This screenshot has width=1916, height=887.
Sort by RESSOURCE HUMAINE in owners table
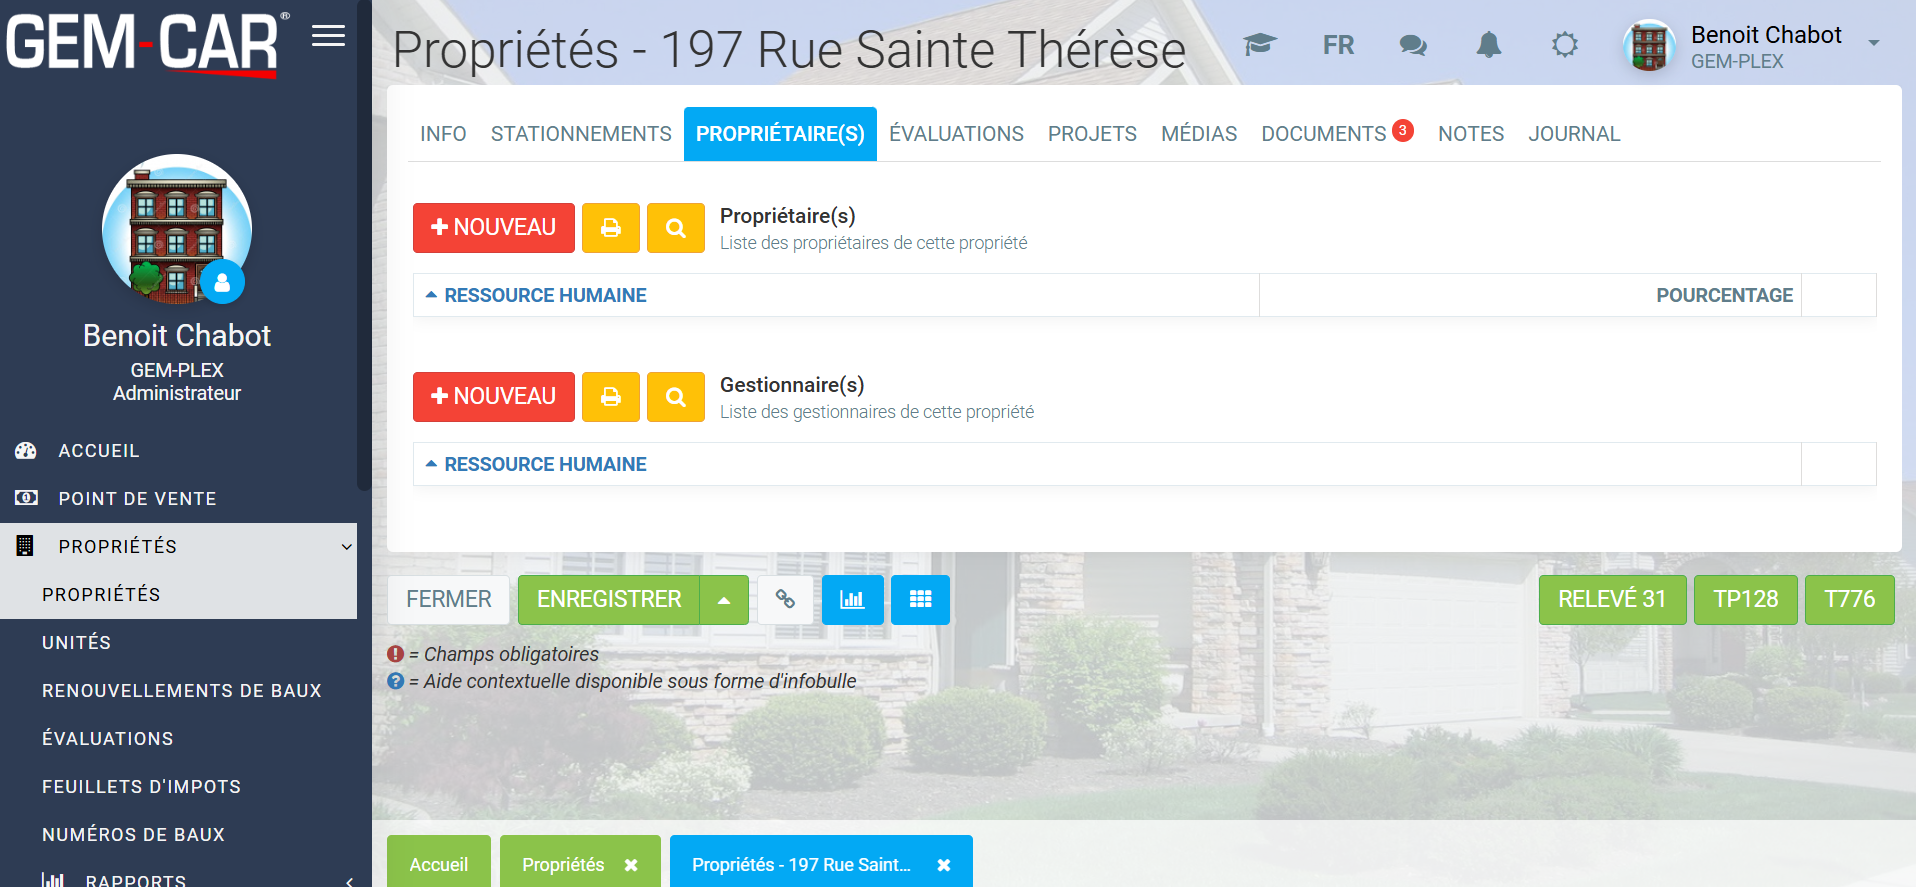545,295
